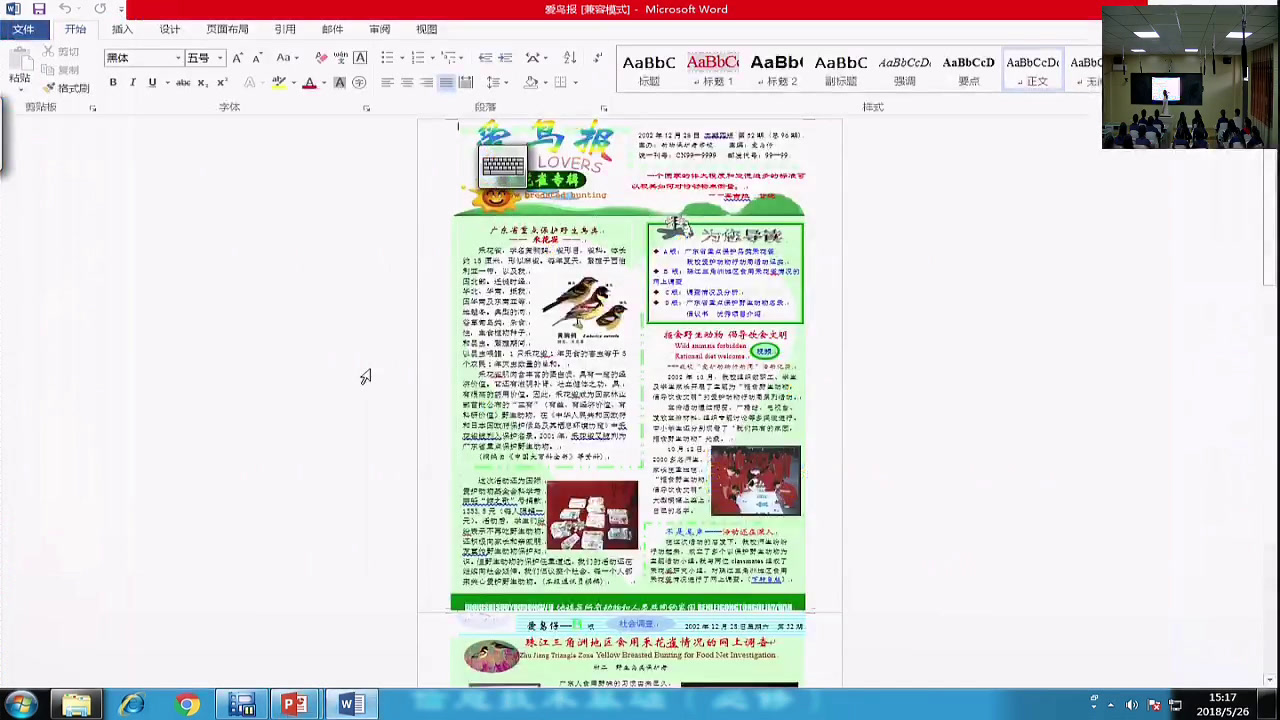1280x720 pixels.
Task: Apply strikethrough with the abc icon
Action: click(183, 83)
